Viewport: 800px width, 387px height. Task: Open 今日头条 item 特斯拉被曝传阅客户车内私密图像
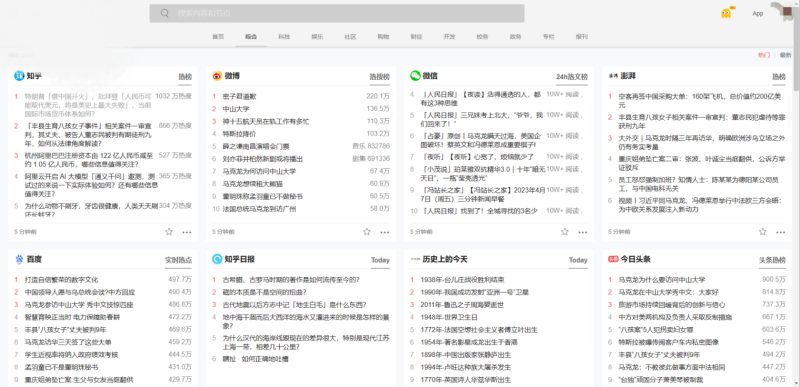click(668, 342)
